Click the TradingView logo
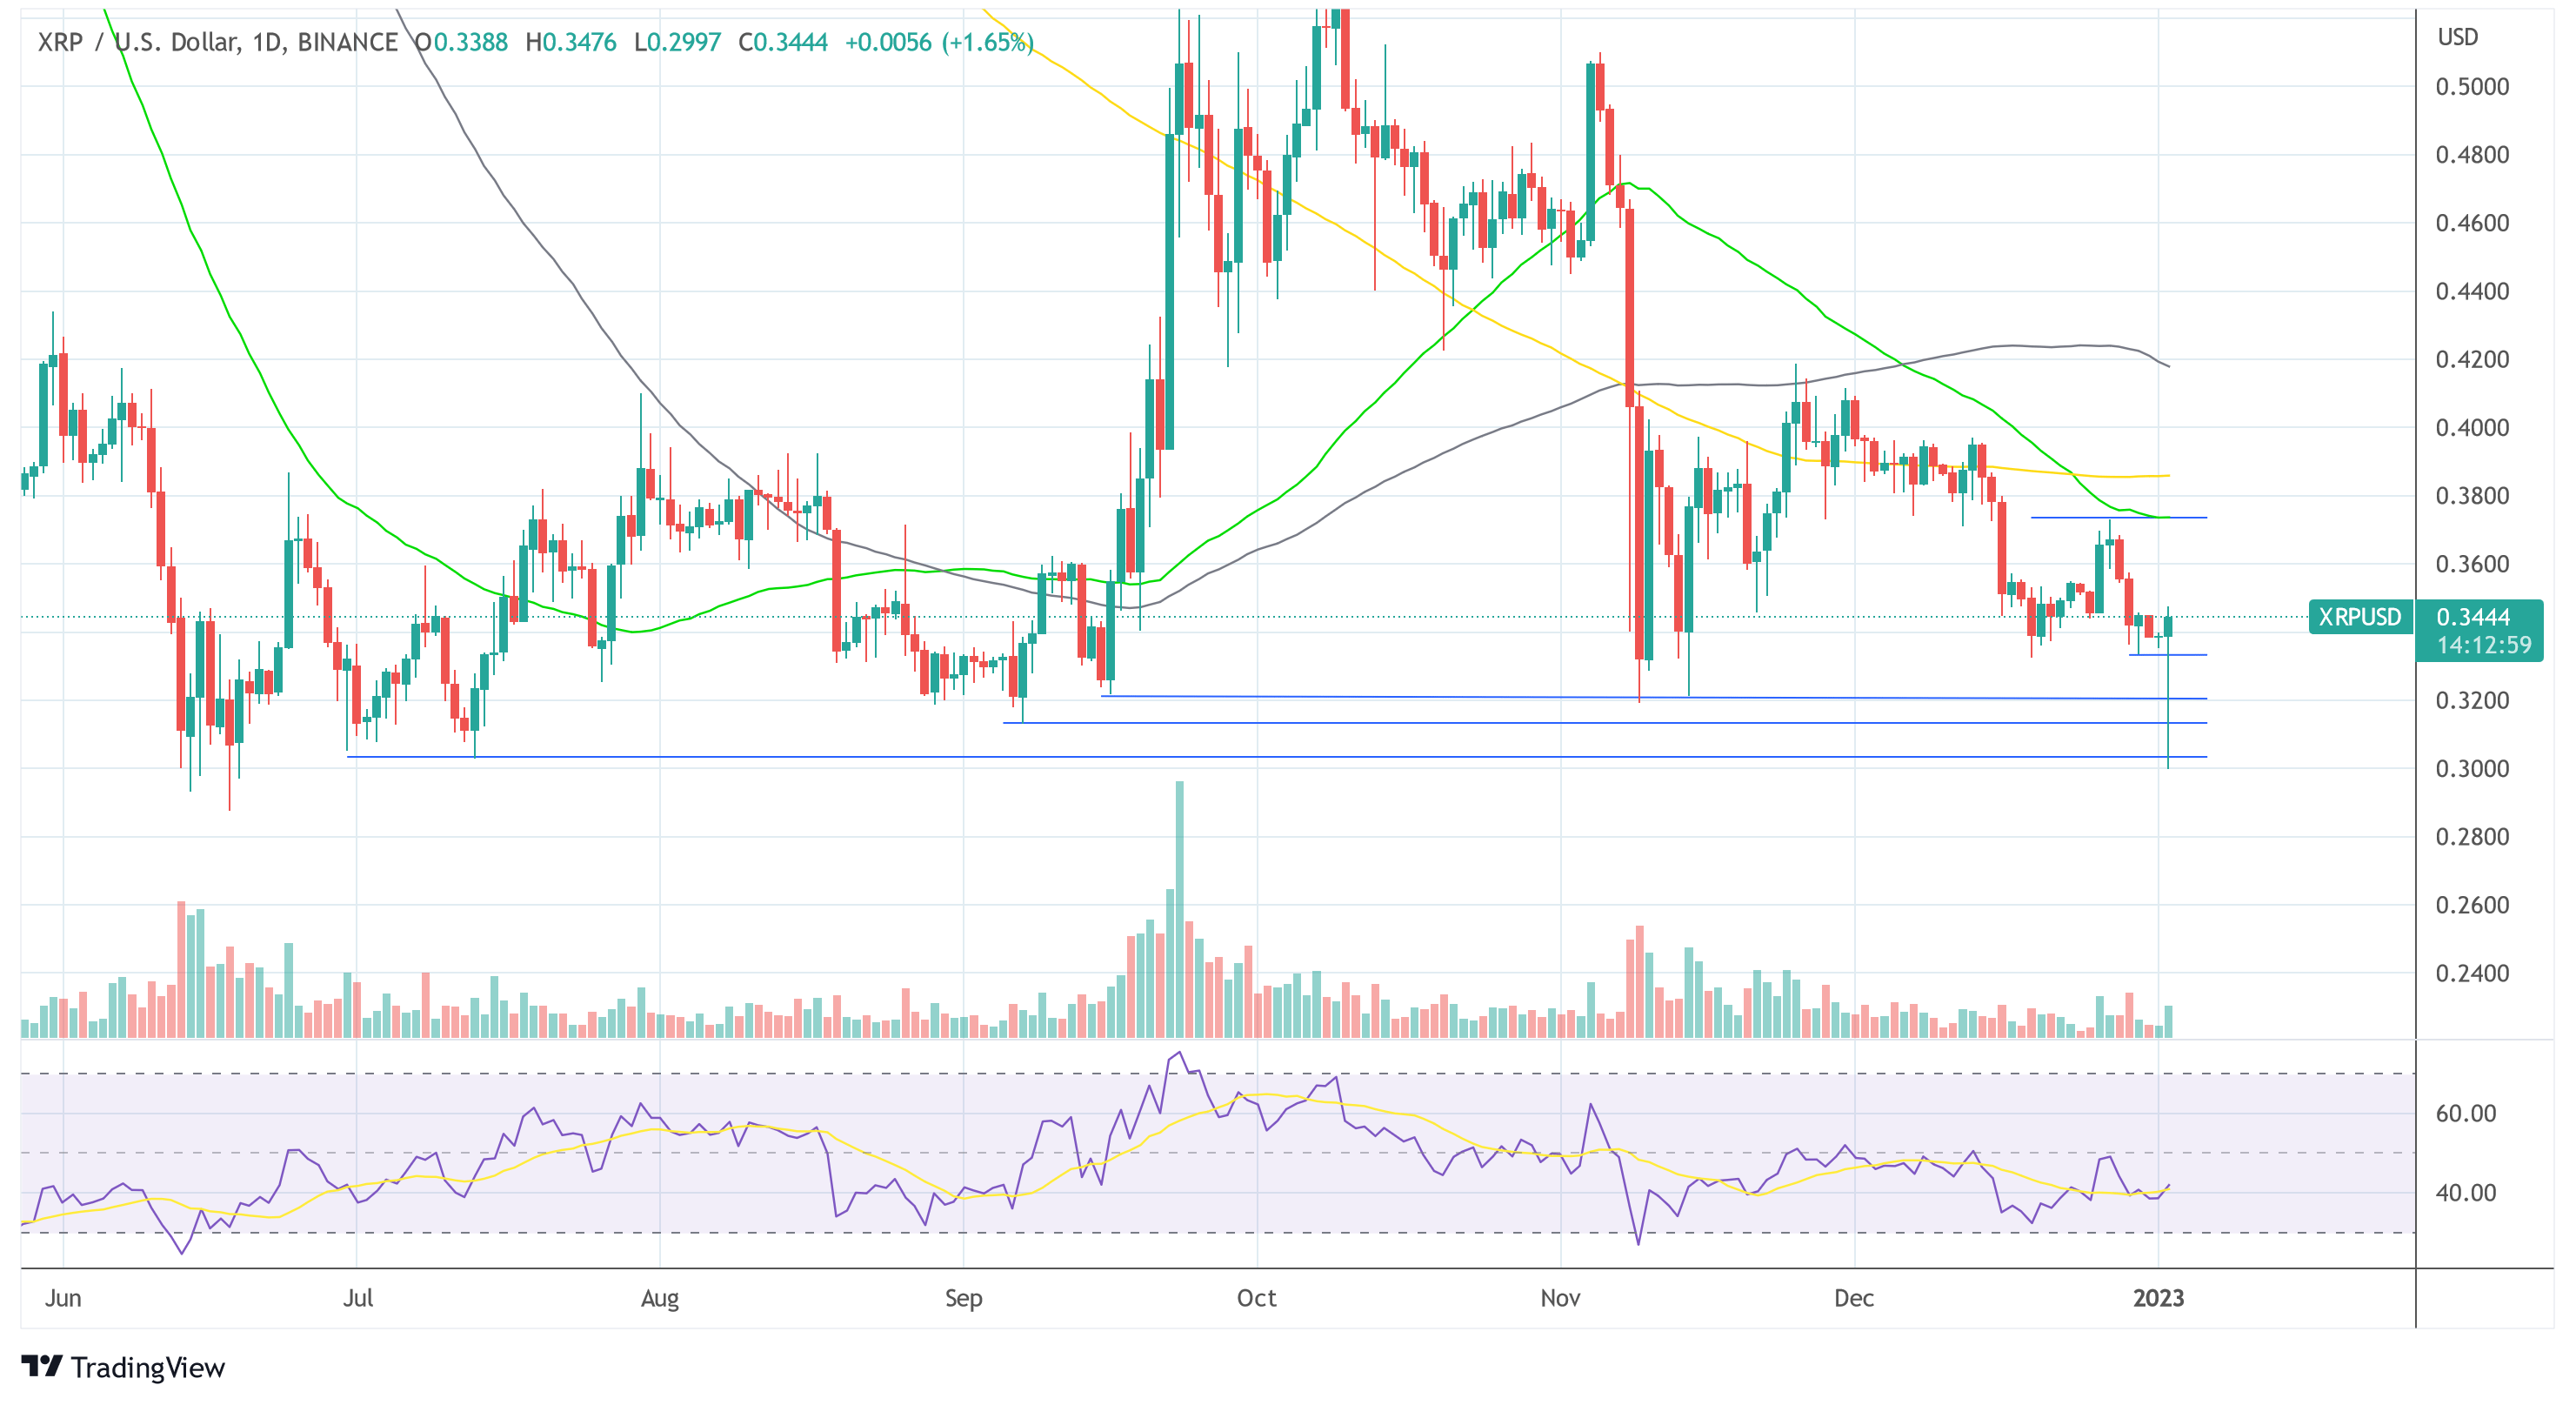2576x1405 pixels. (x=123, y=1366)
